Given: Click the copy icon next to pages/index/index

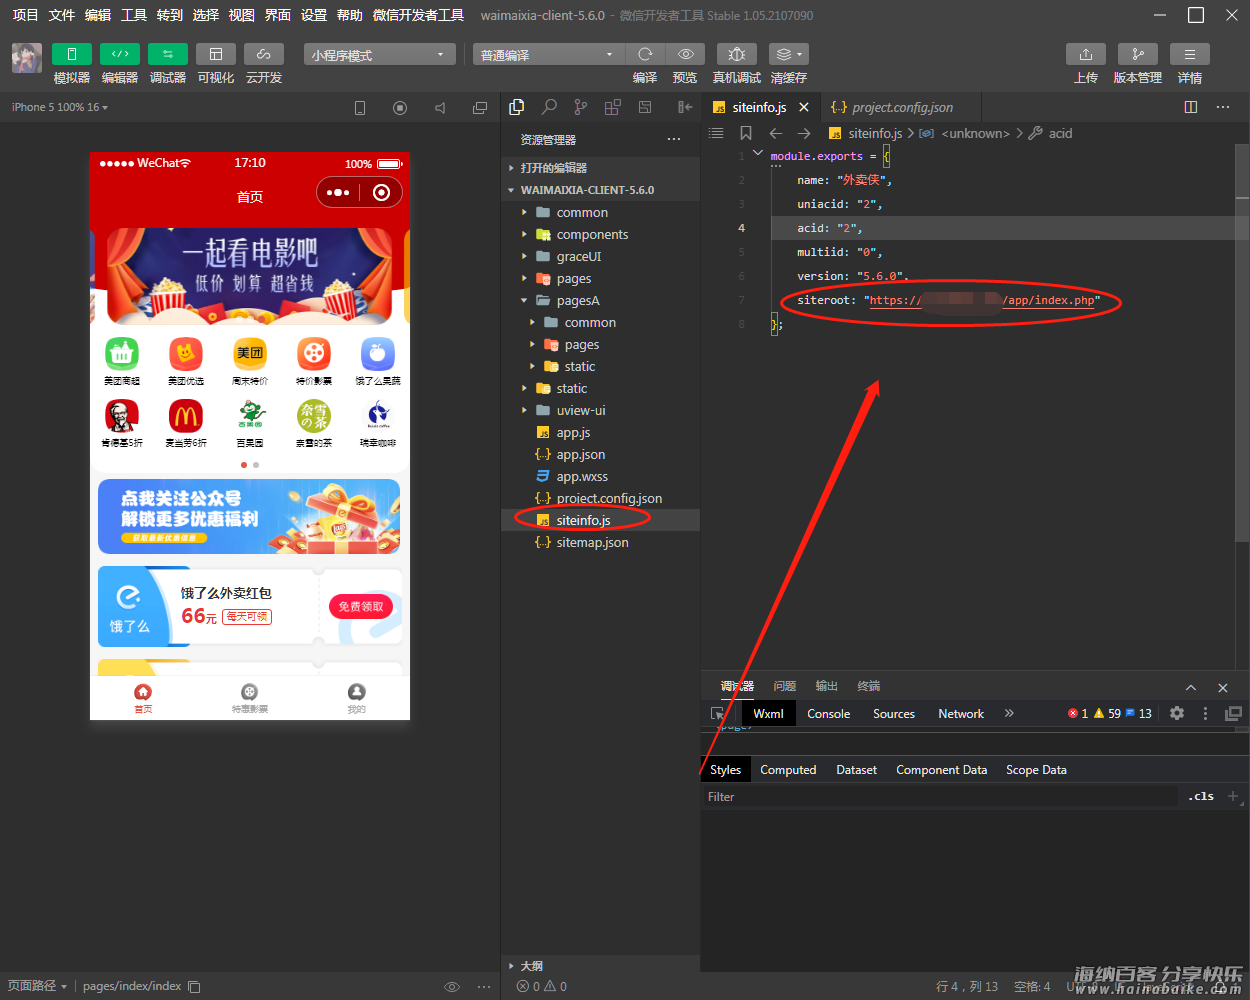Looking at the screenshot, I should pos(194,987).
